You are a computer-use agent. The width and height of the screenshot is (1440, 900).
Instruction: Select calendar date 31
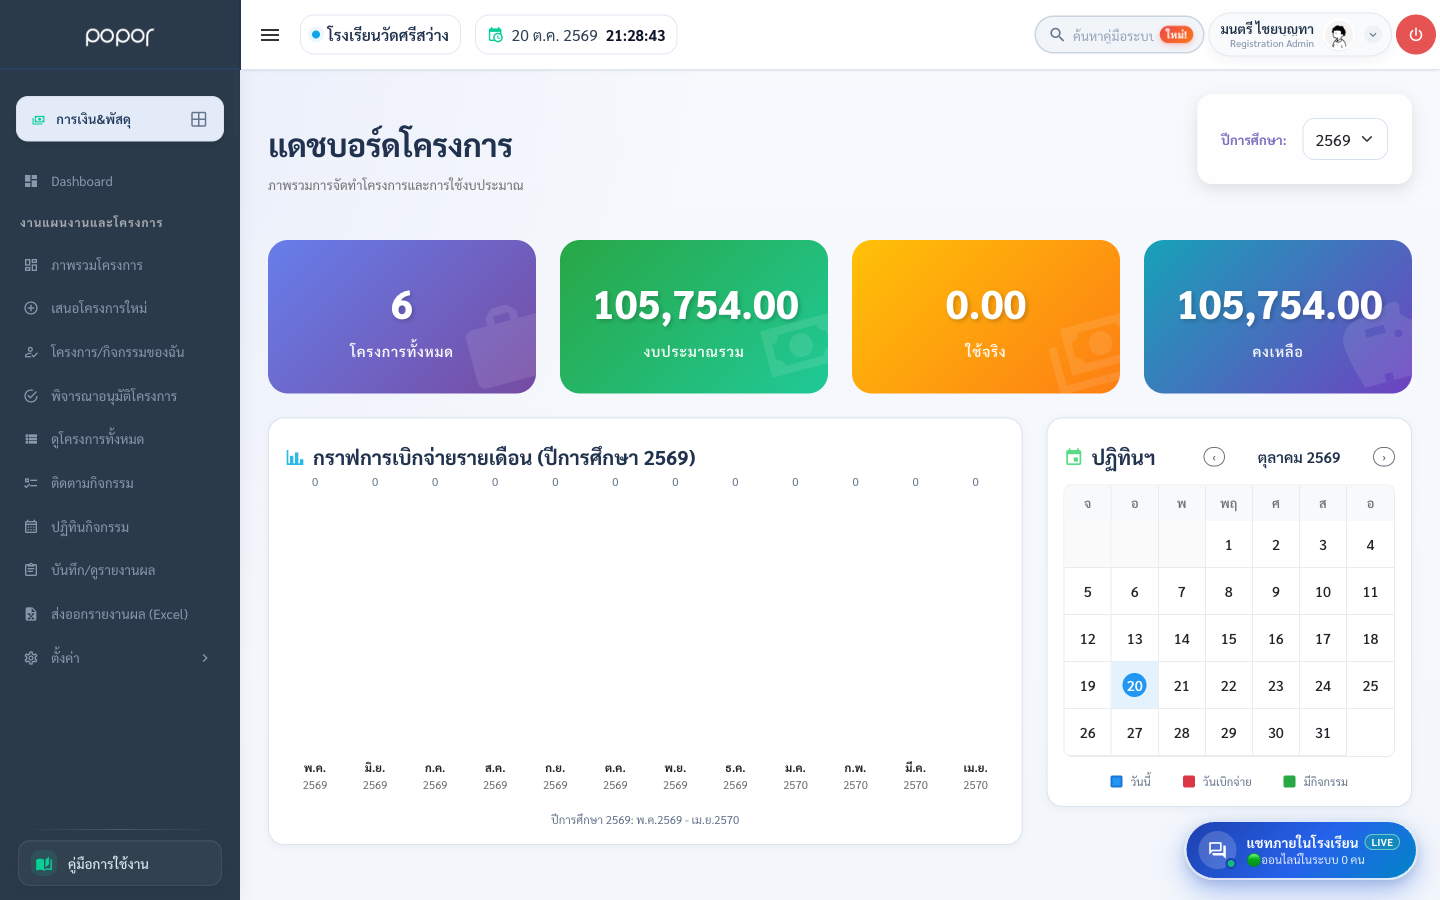click(x=1323, y=732)
